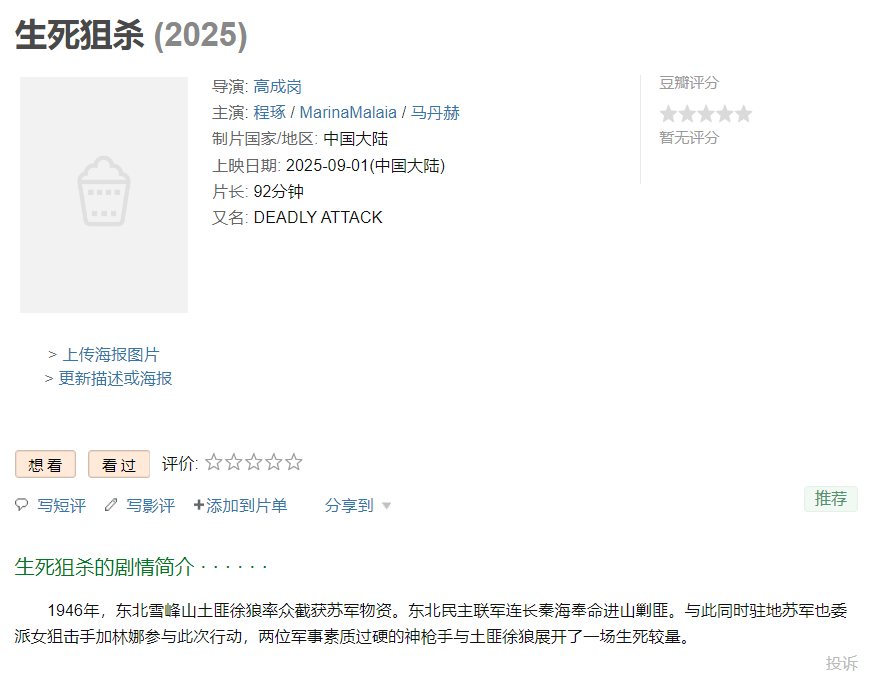This screenshot has width=879, height=680.
Task: Give a four-star rating
Action: click(x=274, y=463)
